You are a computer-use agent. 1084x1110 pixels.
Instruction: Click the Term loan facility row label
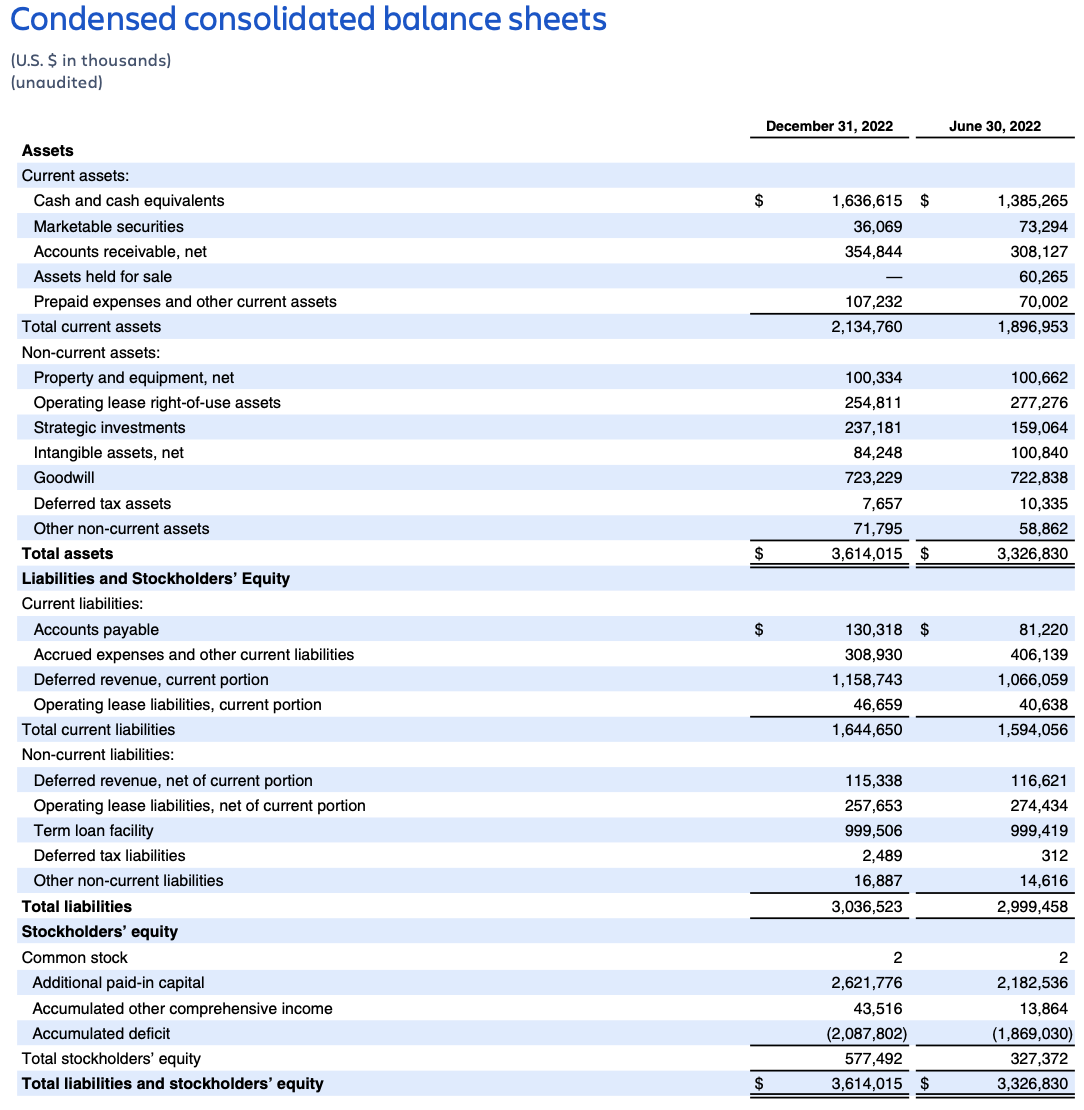(94, 831)
